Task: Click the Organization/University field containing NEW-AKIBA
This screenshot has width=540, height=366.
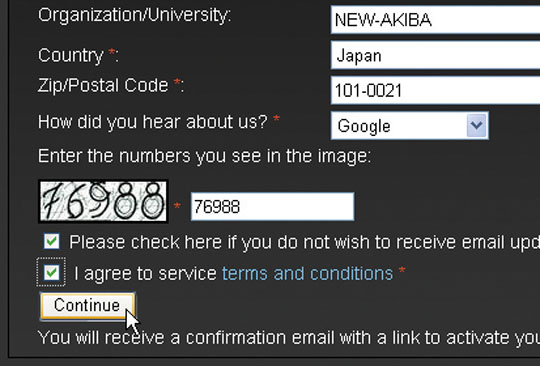Action: pyautogui.click(x=435, y=20)
